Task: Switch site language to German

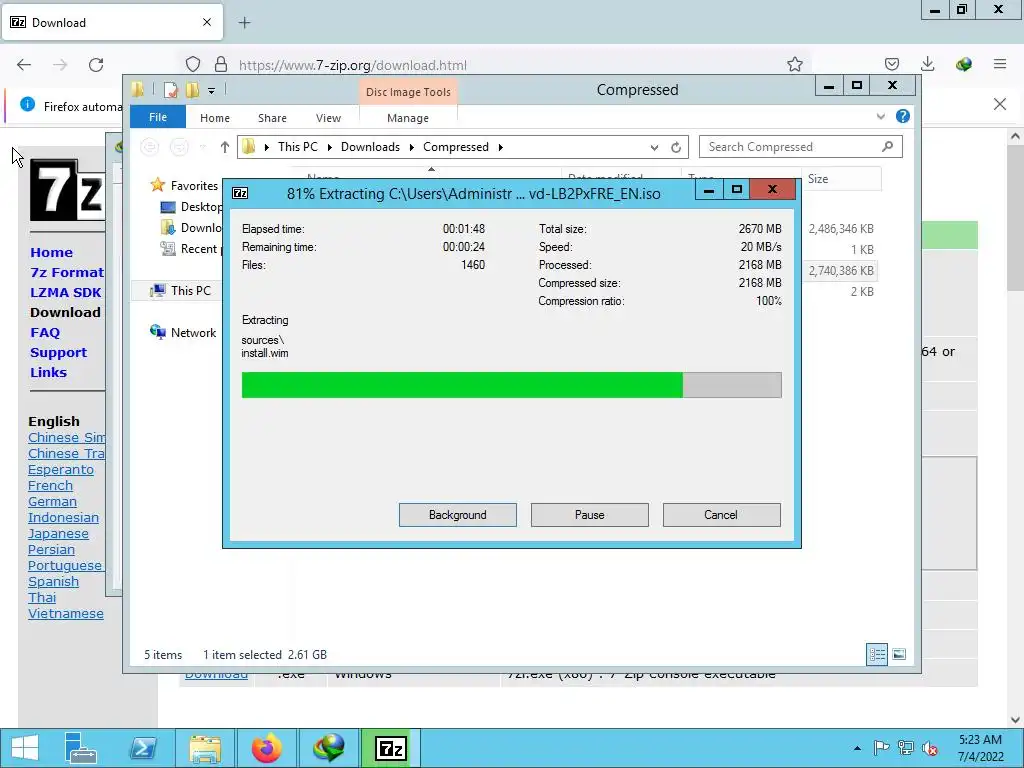Action: [52, 502]
